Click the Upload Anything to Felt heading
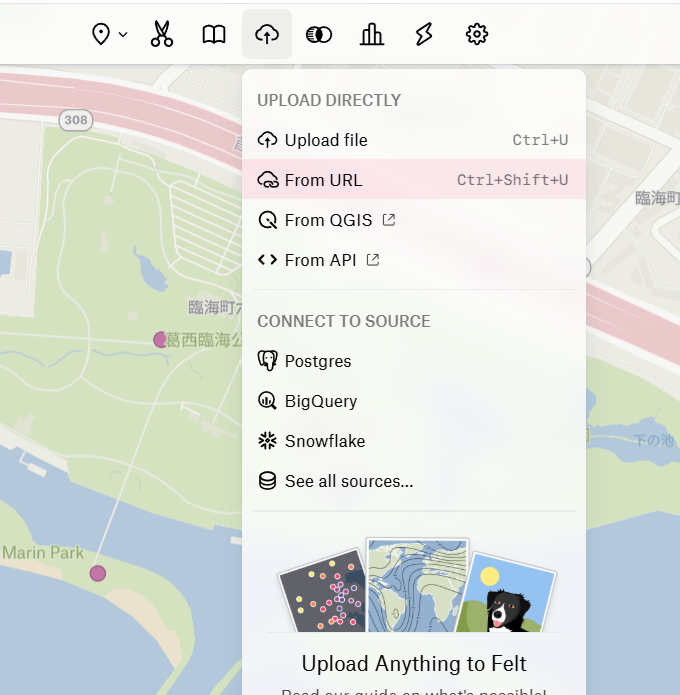The height and width of the screenshot is (695, 680). pyautogui.click(x=414, y=664)
